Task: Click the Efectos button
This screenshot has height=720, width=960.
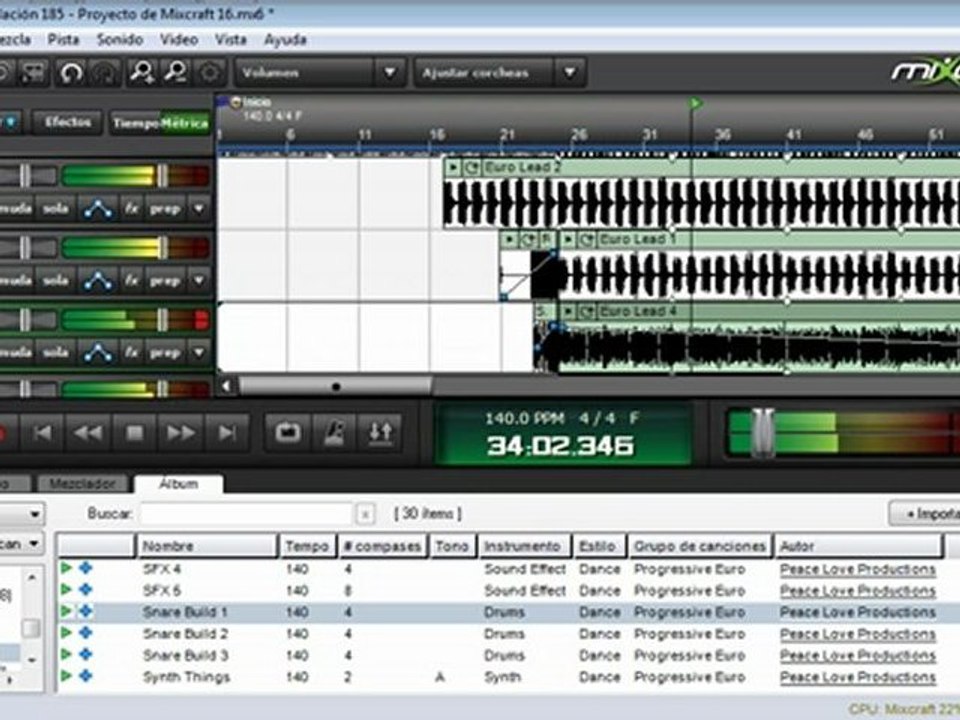Action: 68,122
